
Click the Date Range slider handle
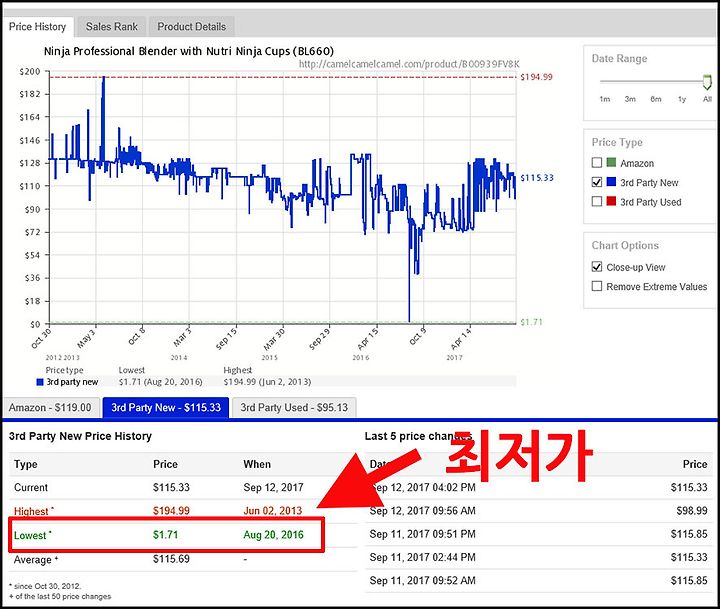click(x=707, y=81)
